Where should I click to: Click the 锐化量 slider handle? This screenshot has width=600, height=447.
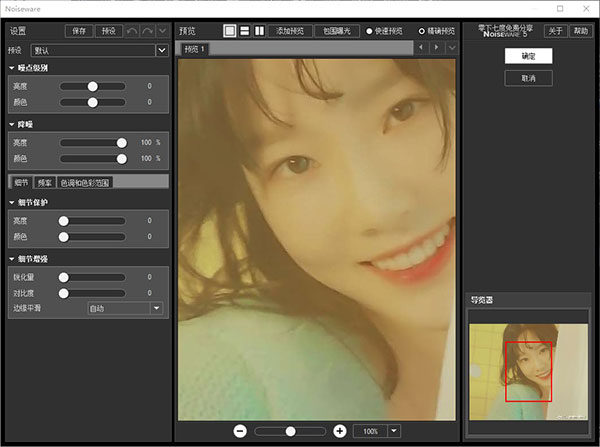63,276
